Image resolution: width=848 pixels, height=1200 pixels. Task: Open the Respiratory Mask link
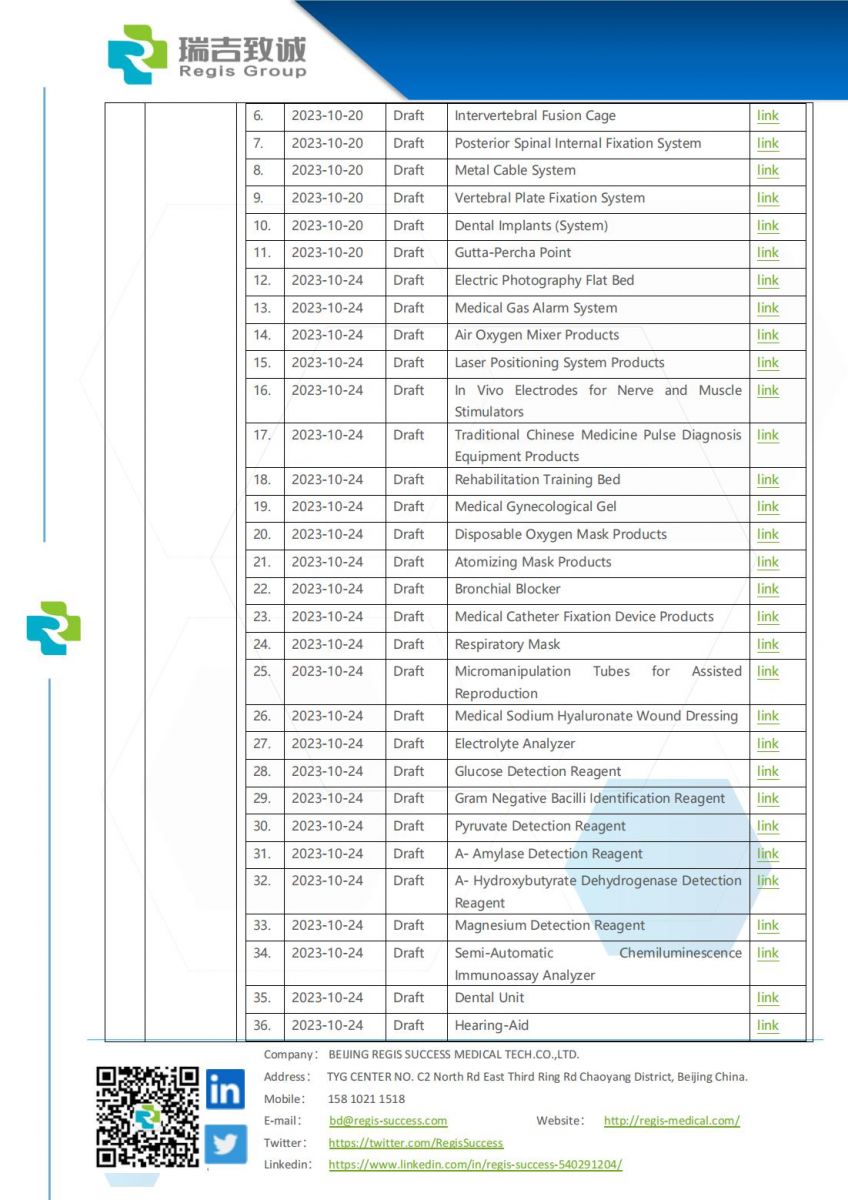[767, 645]
